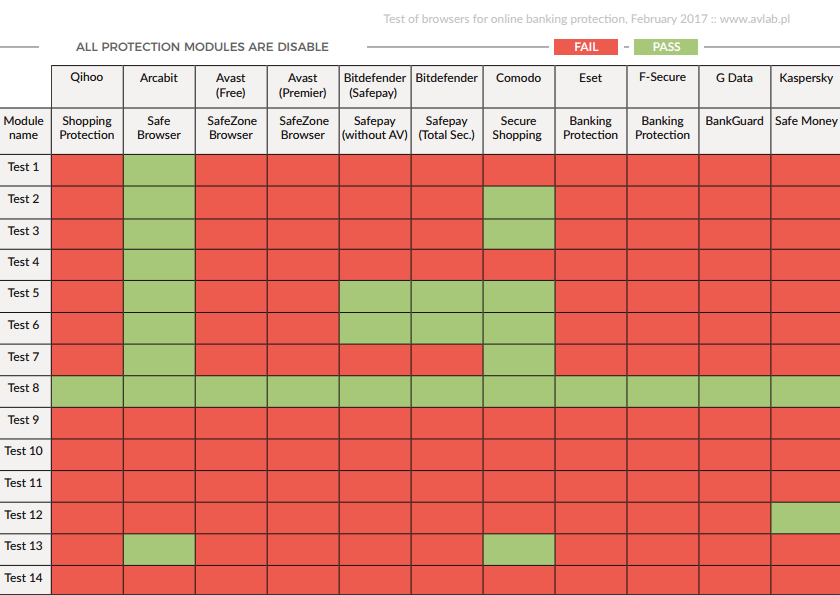The image size is (840, 595).
Task: Click the Test 1 row label
Action: point(24,167)
